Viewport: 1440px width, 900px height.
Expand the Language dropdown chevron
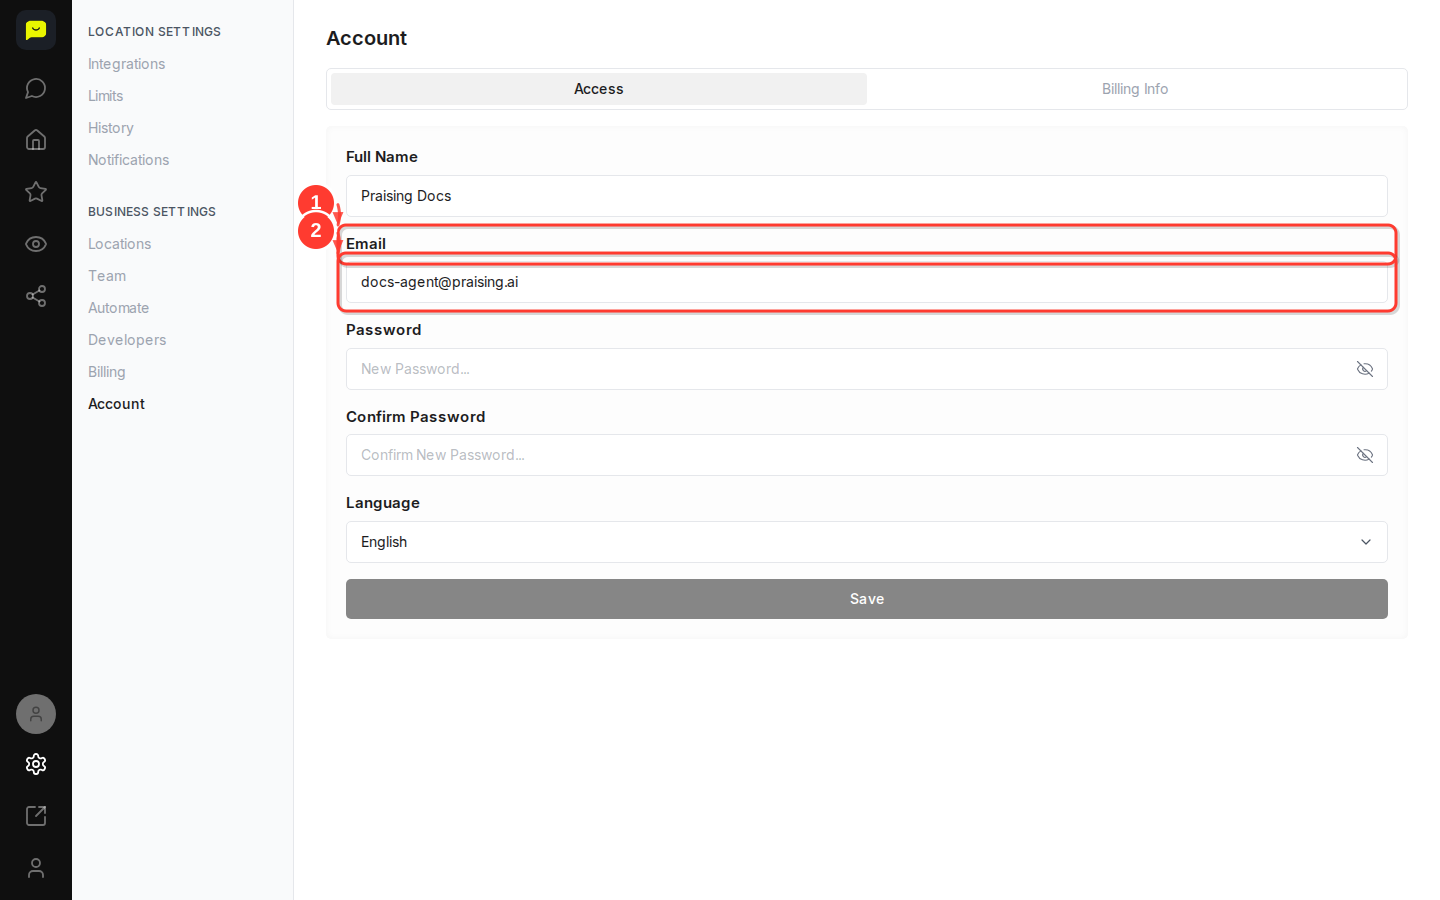[x=1366, y=542]
